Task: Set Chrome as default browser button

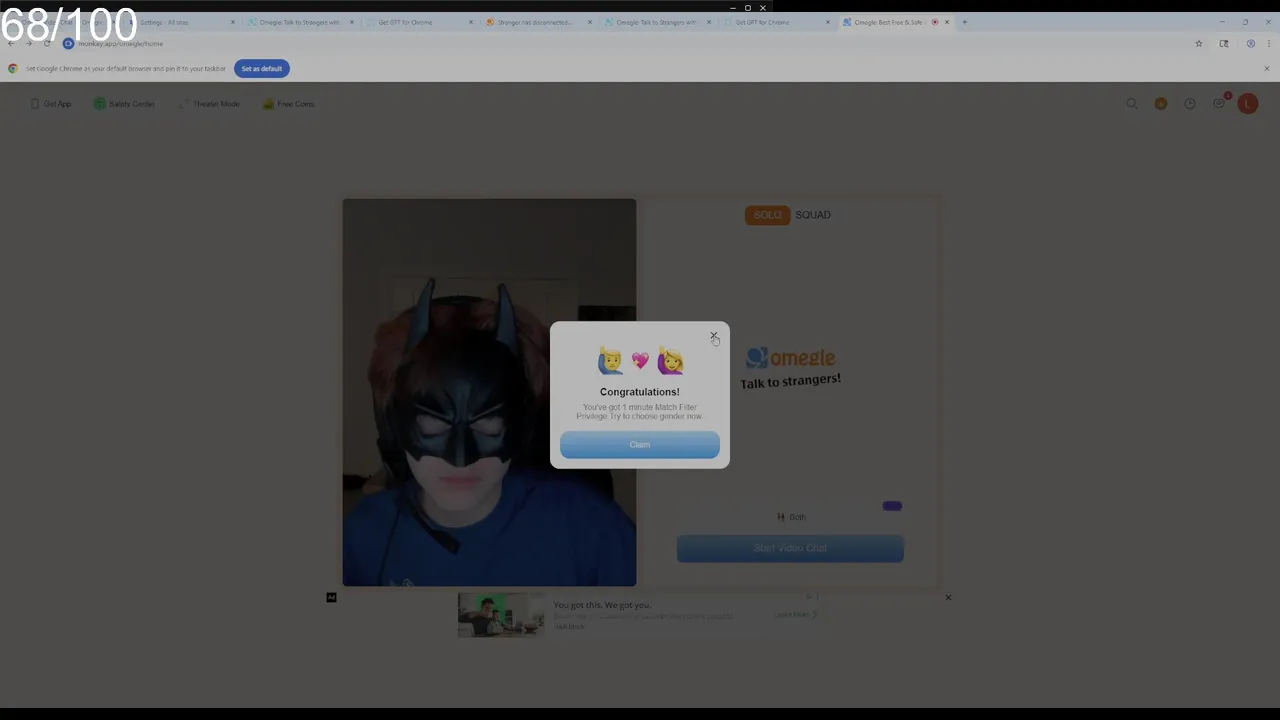Action: (x=262, y=69)
